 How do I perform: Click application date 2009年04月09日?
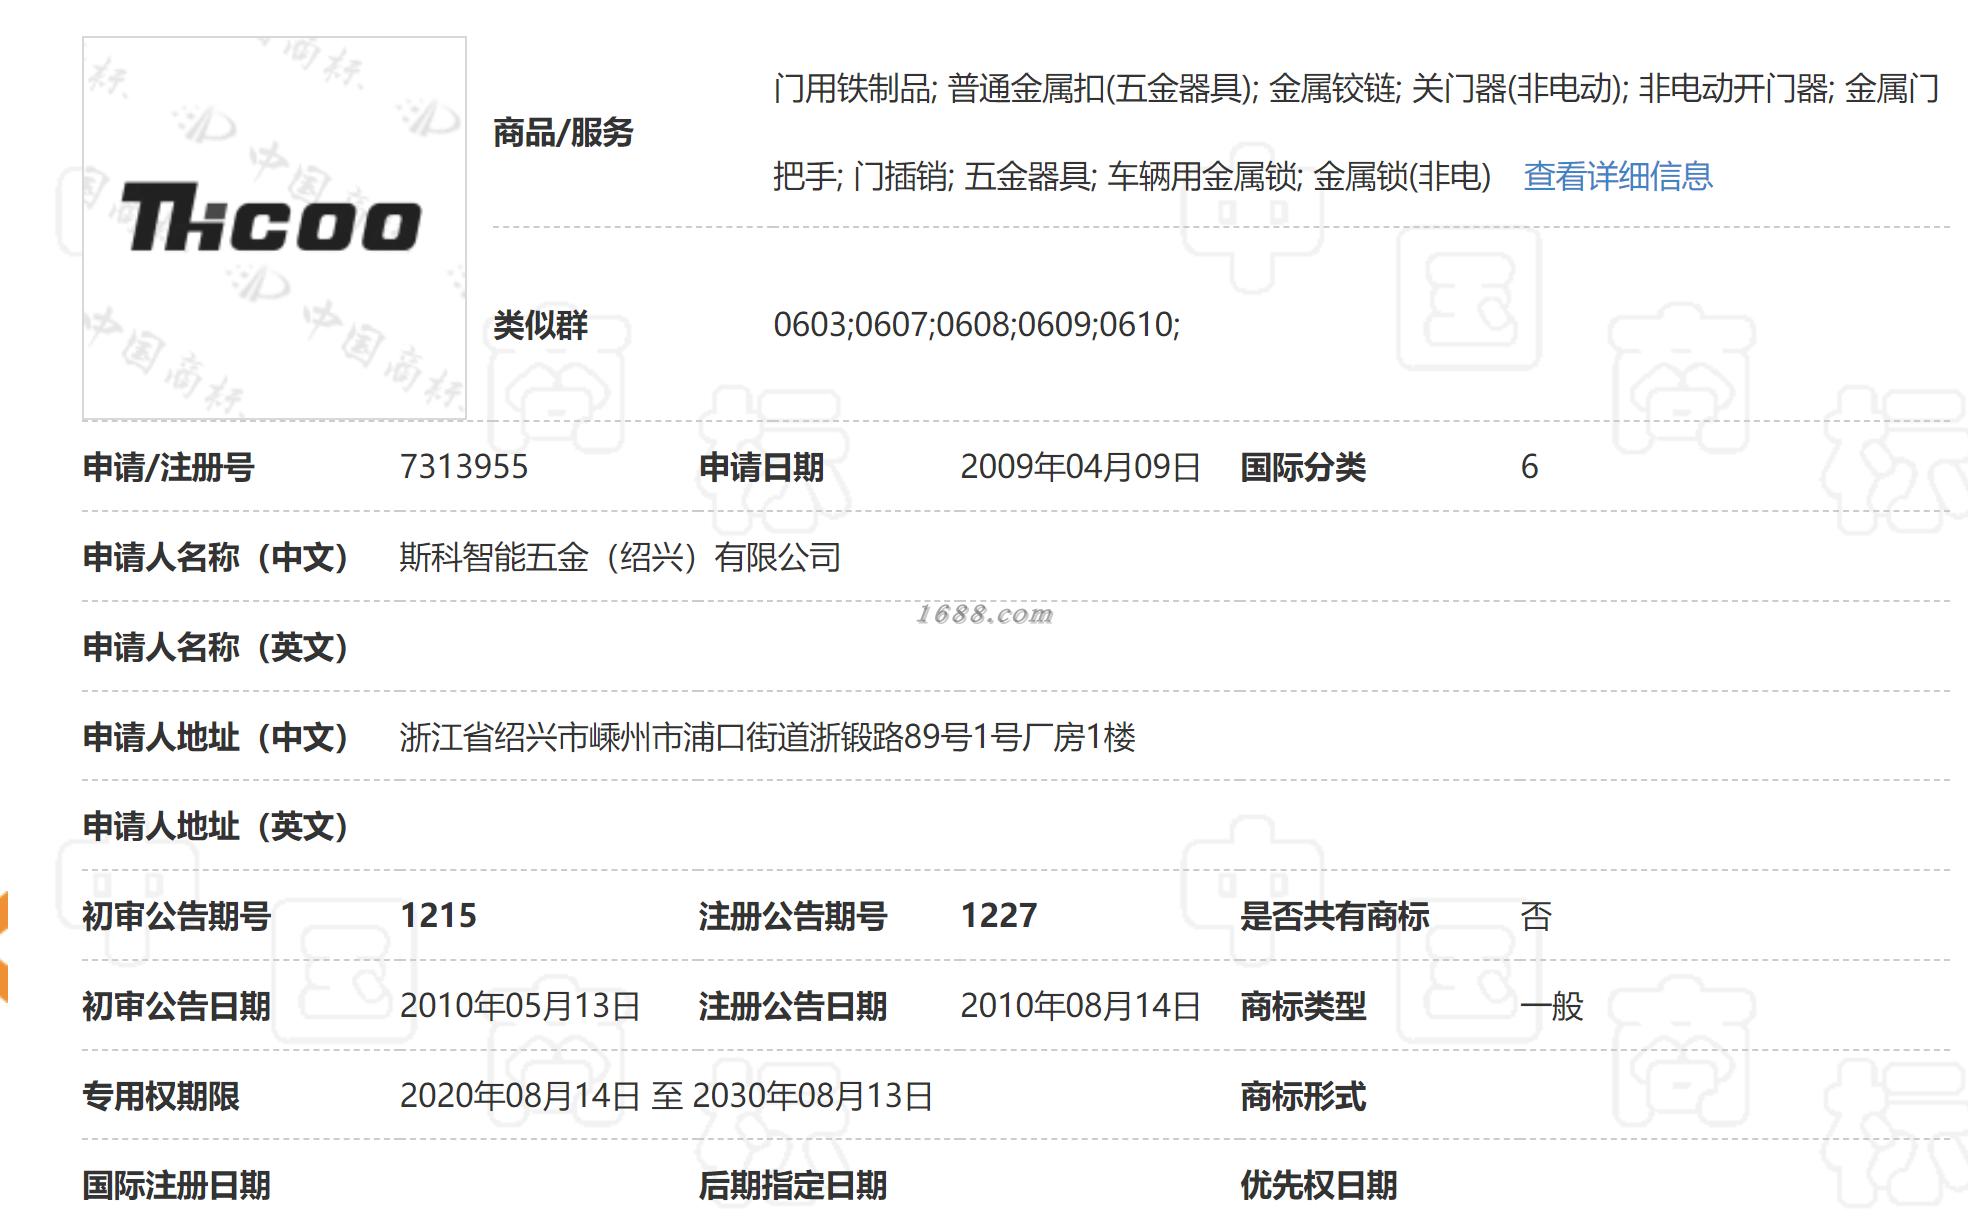coord(1079,467)
